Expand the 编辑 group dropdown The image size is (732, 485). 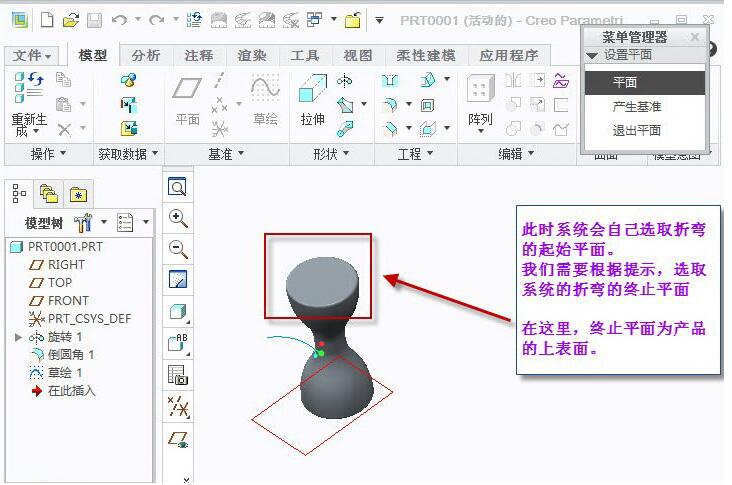(516, 154)
